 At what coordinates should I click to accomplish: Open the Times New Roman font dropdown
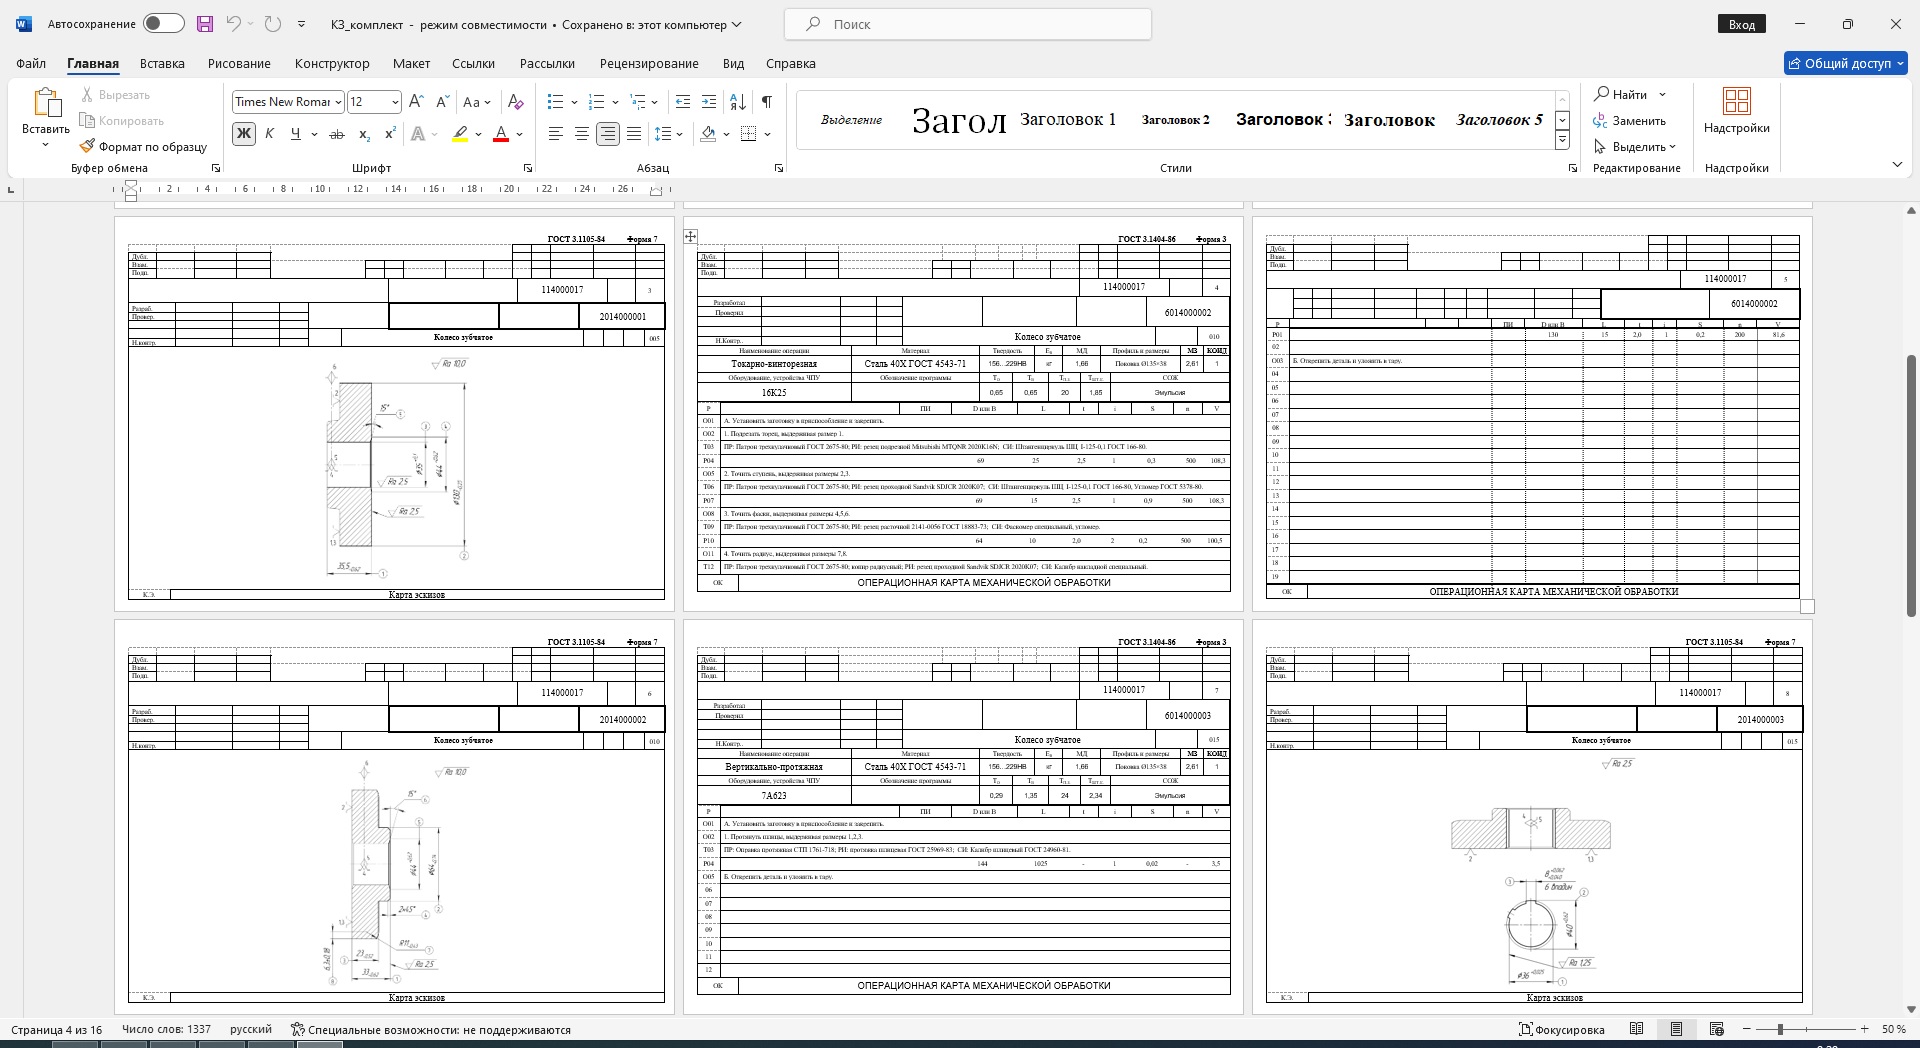tap(339, 102)
